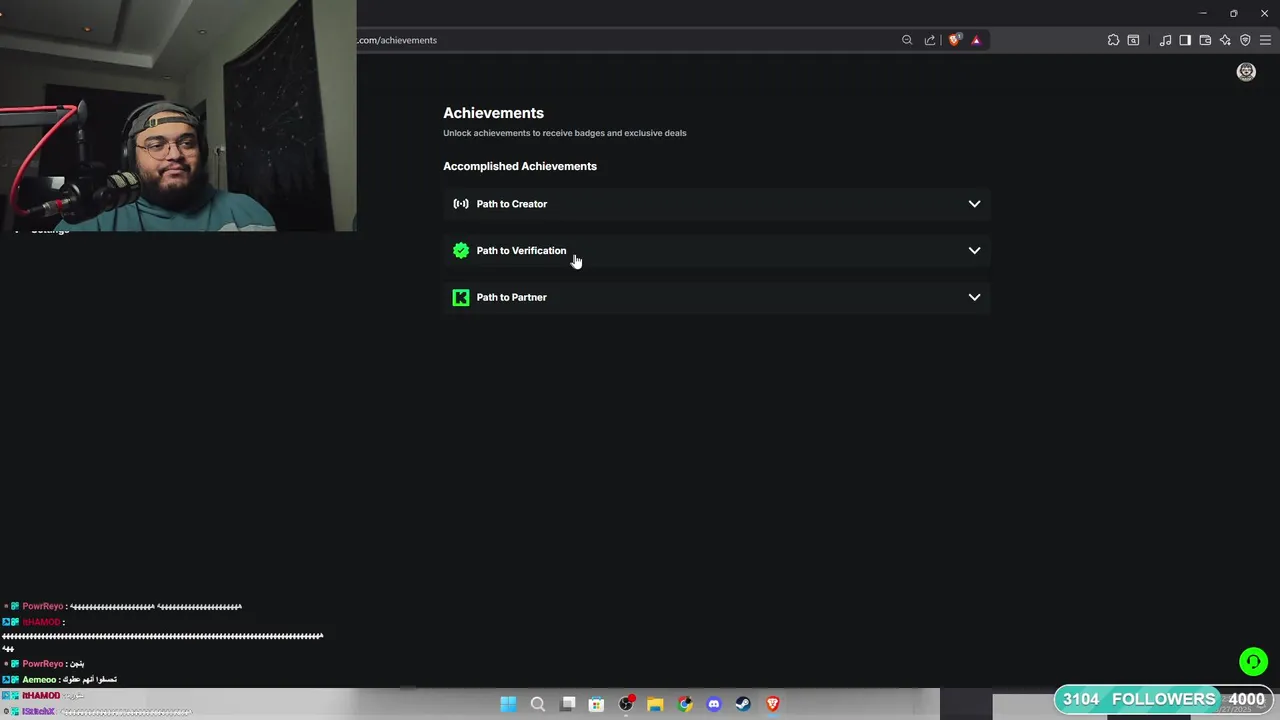
Task: Open Google Chrome from the taskbar
Action: [685, 704]
